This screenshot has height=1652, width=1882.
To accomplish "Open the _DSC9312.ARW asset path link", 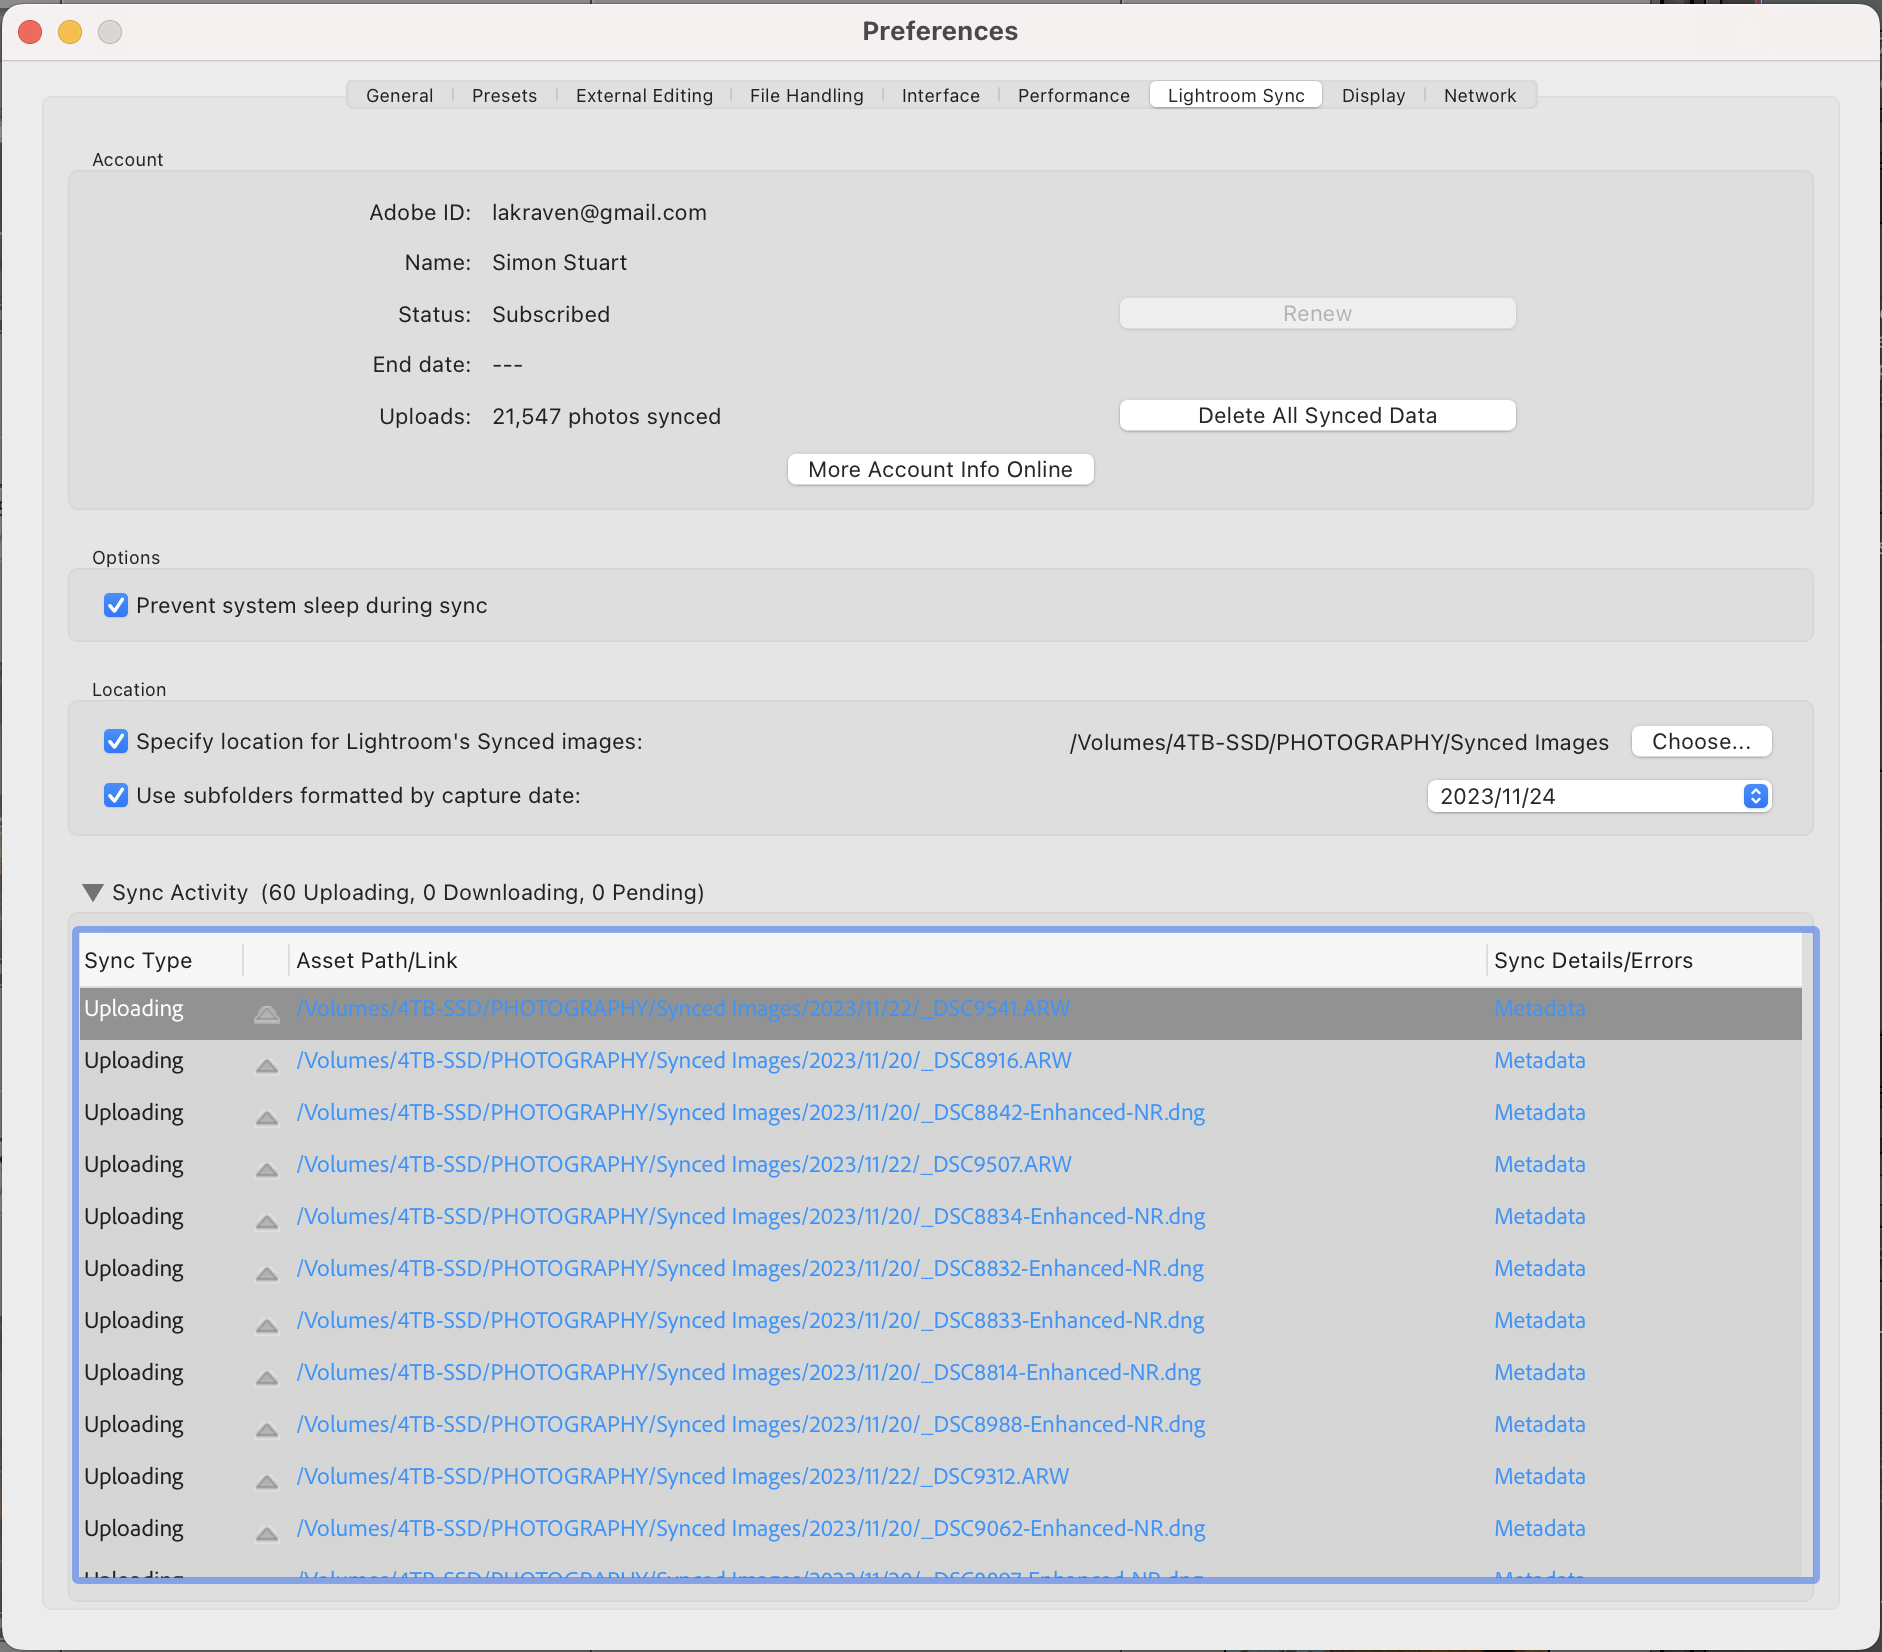I will tap(683, 1476).
